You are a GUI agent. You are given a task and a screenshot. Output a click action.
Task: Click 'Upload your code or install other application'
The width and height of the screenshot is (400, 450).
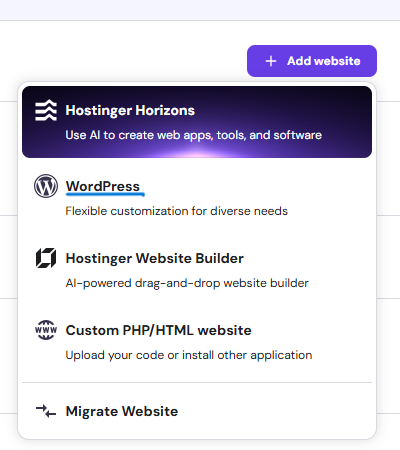point(189,355)
